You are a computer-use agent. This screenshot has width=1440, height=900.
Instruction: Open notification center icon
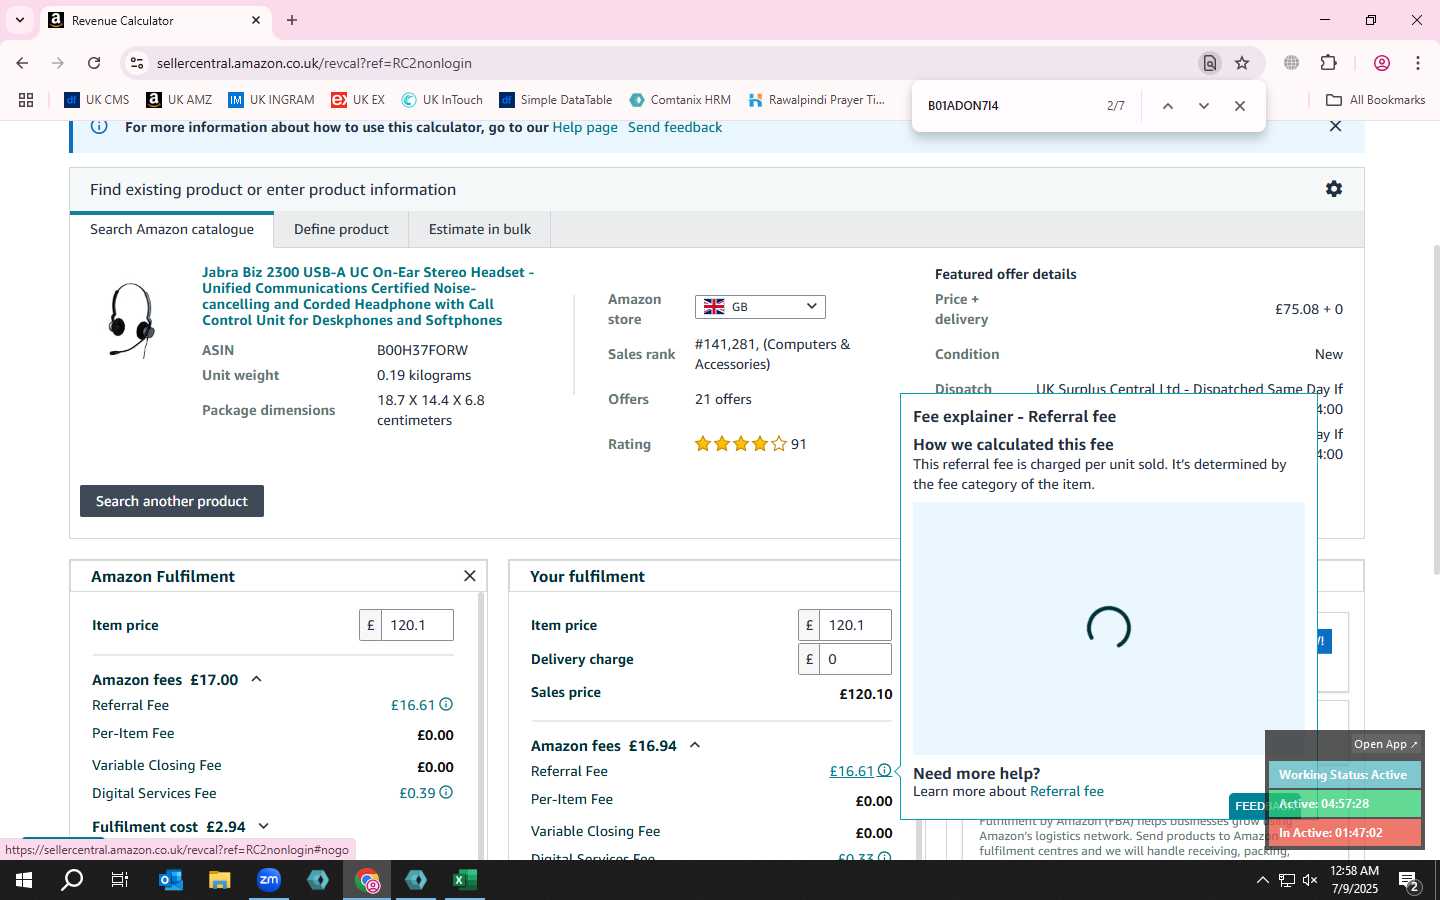(1410, 881)
